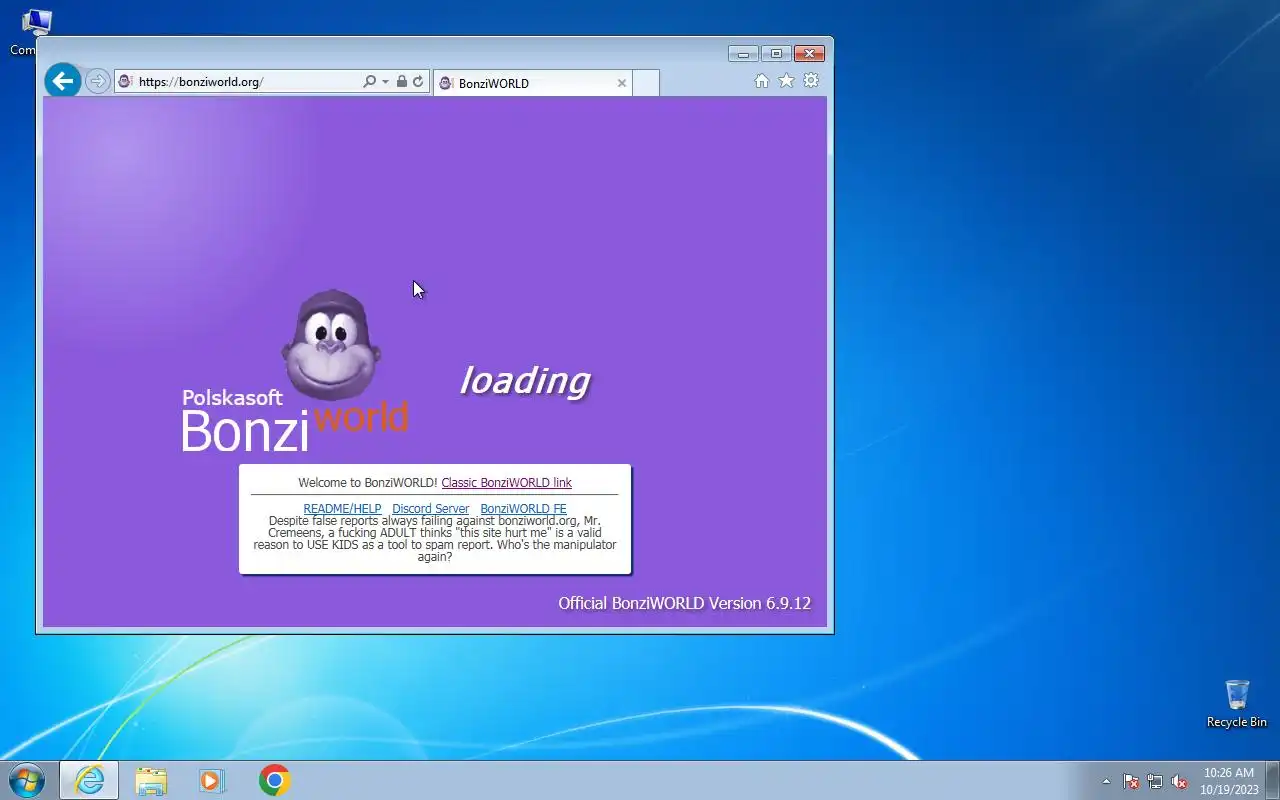Screen dimensions: 1280x800
Task: View the security lock icon report
Action: (x=401, y=82)
